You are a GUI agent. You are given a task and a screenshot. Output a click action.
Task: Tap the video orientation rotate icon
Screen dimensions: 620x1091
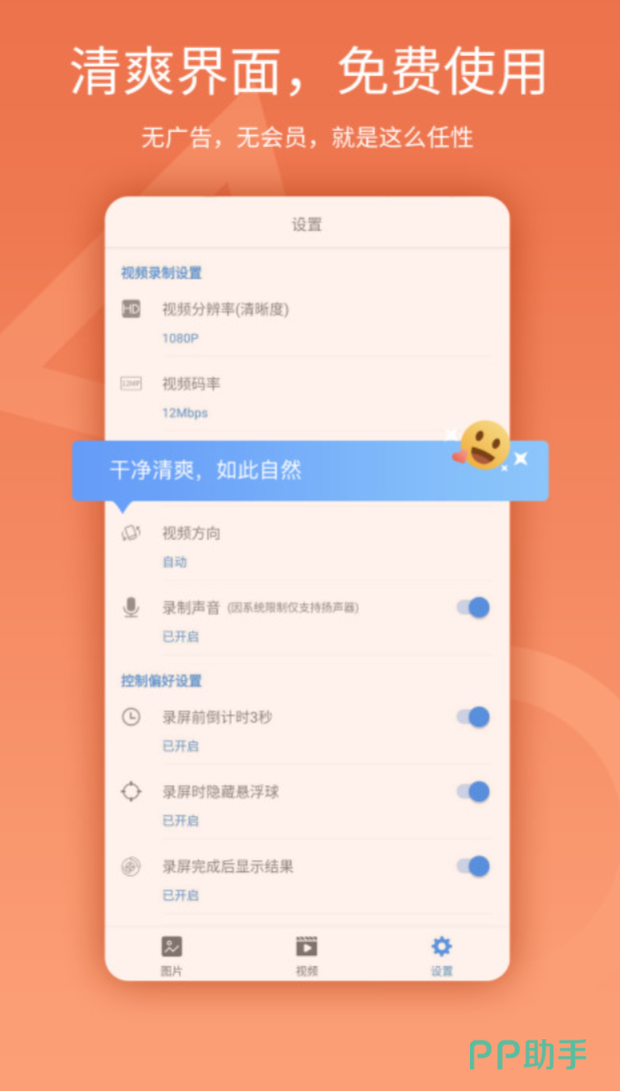point(131,533)
